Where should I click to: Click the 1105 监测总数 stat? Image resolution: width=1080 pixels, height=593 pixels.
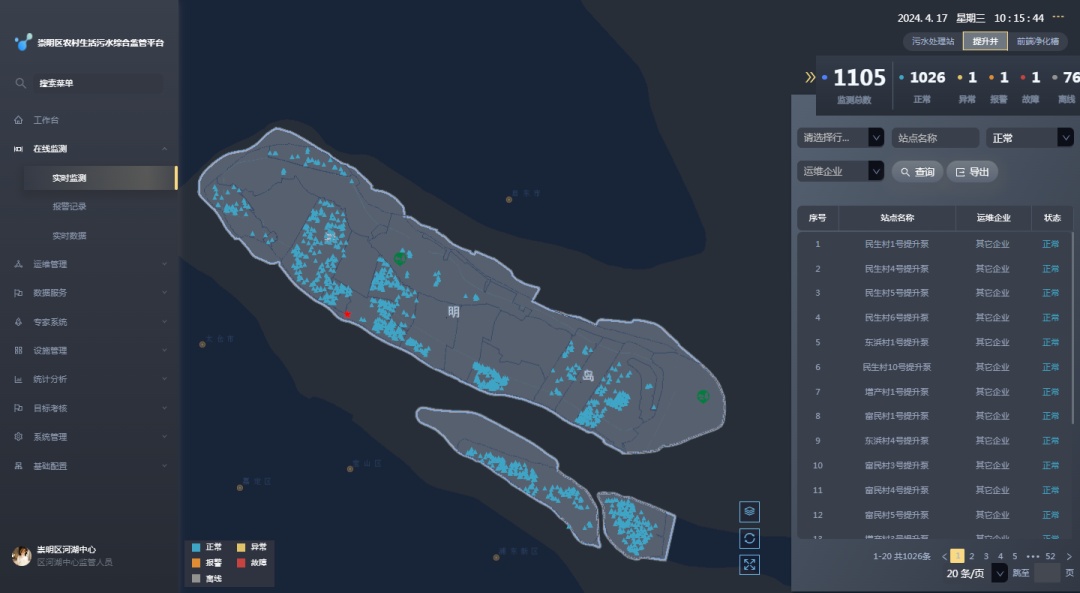click(854, 85)
